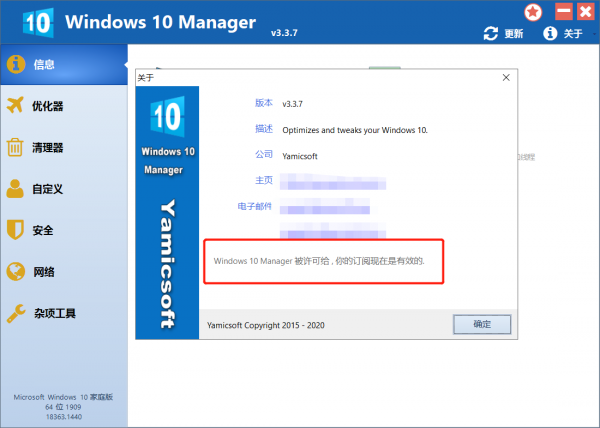This screenshot has height=428, width=600.
Task: Click the license status text in red box
Action: [319, 261]
